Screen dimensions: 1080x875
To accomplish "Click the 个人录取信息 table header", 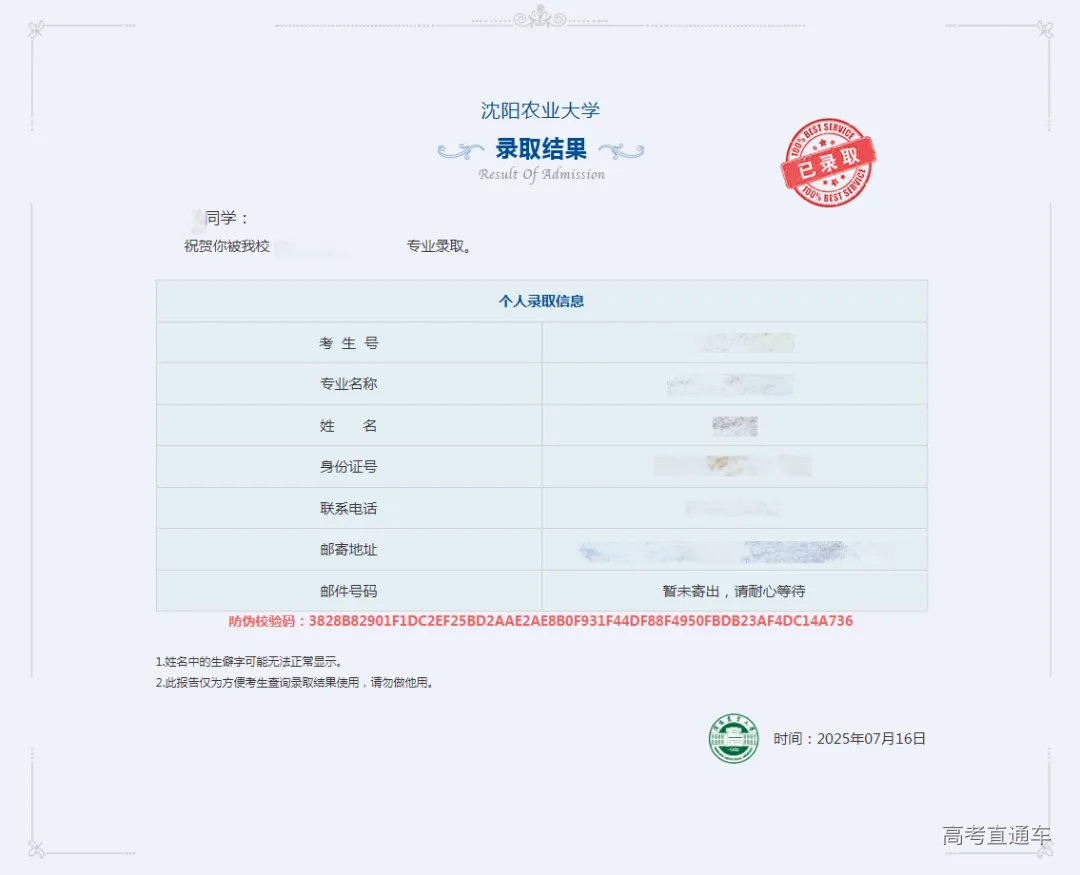I will coord(540,301).
